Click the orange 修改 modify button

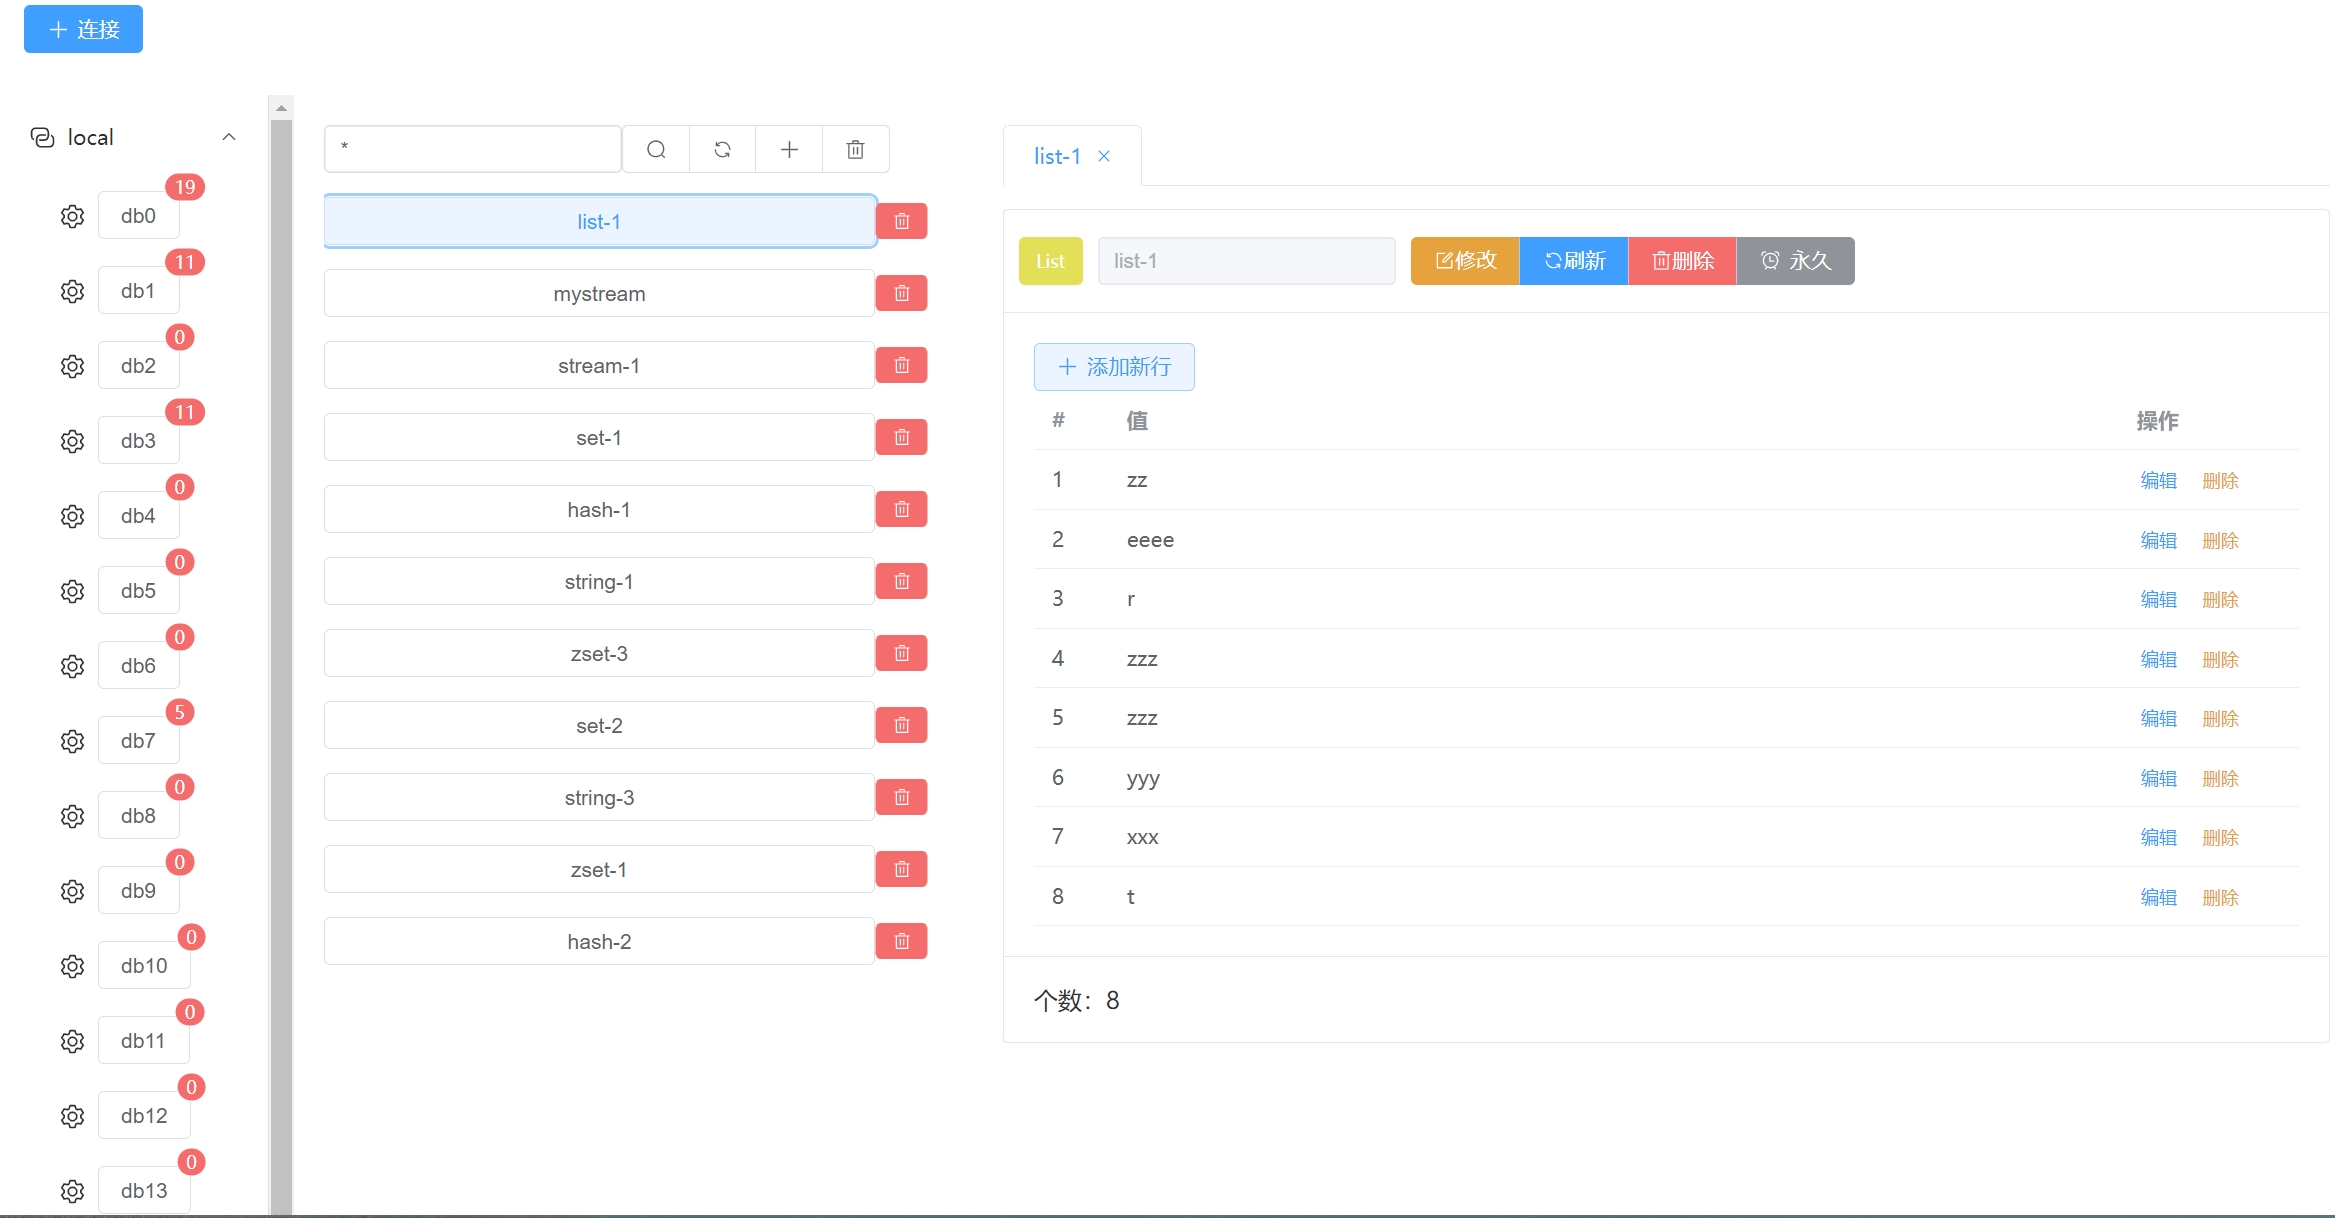pyautogui.click(x=1465, y=261)
